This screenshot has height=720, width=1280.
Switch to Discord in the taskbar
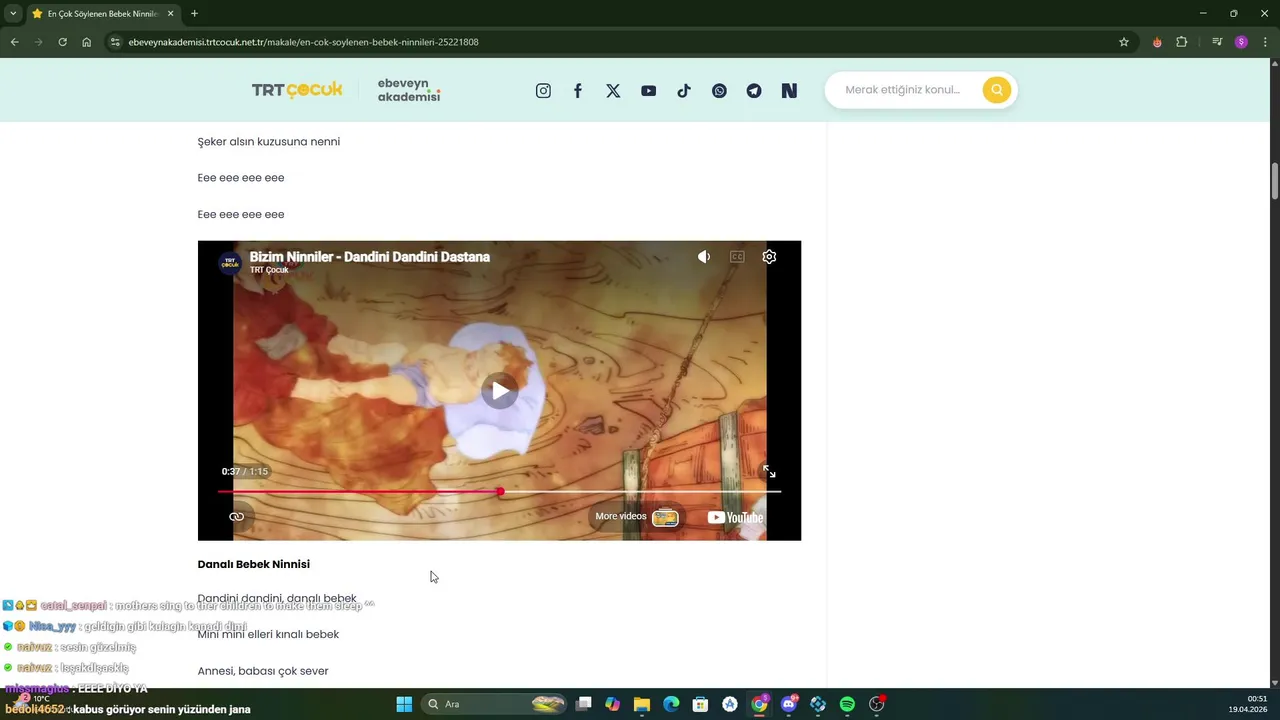pyautogui.click(x=789, y=704)
